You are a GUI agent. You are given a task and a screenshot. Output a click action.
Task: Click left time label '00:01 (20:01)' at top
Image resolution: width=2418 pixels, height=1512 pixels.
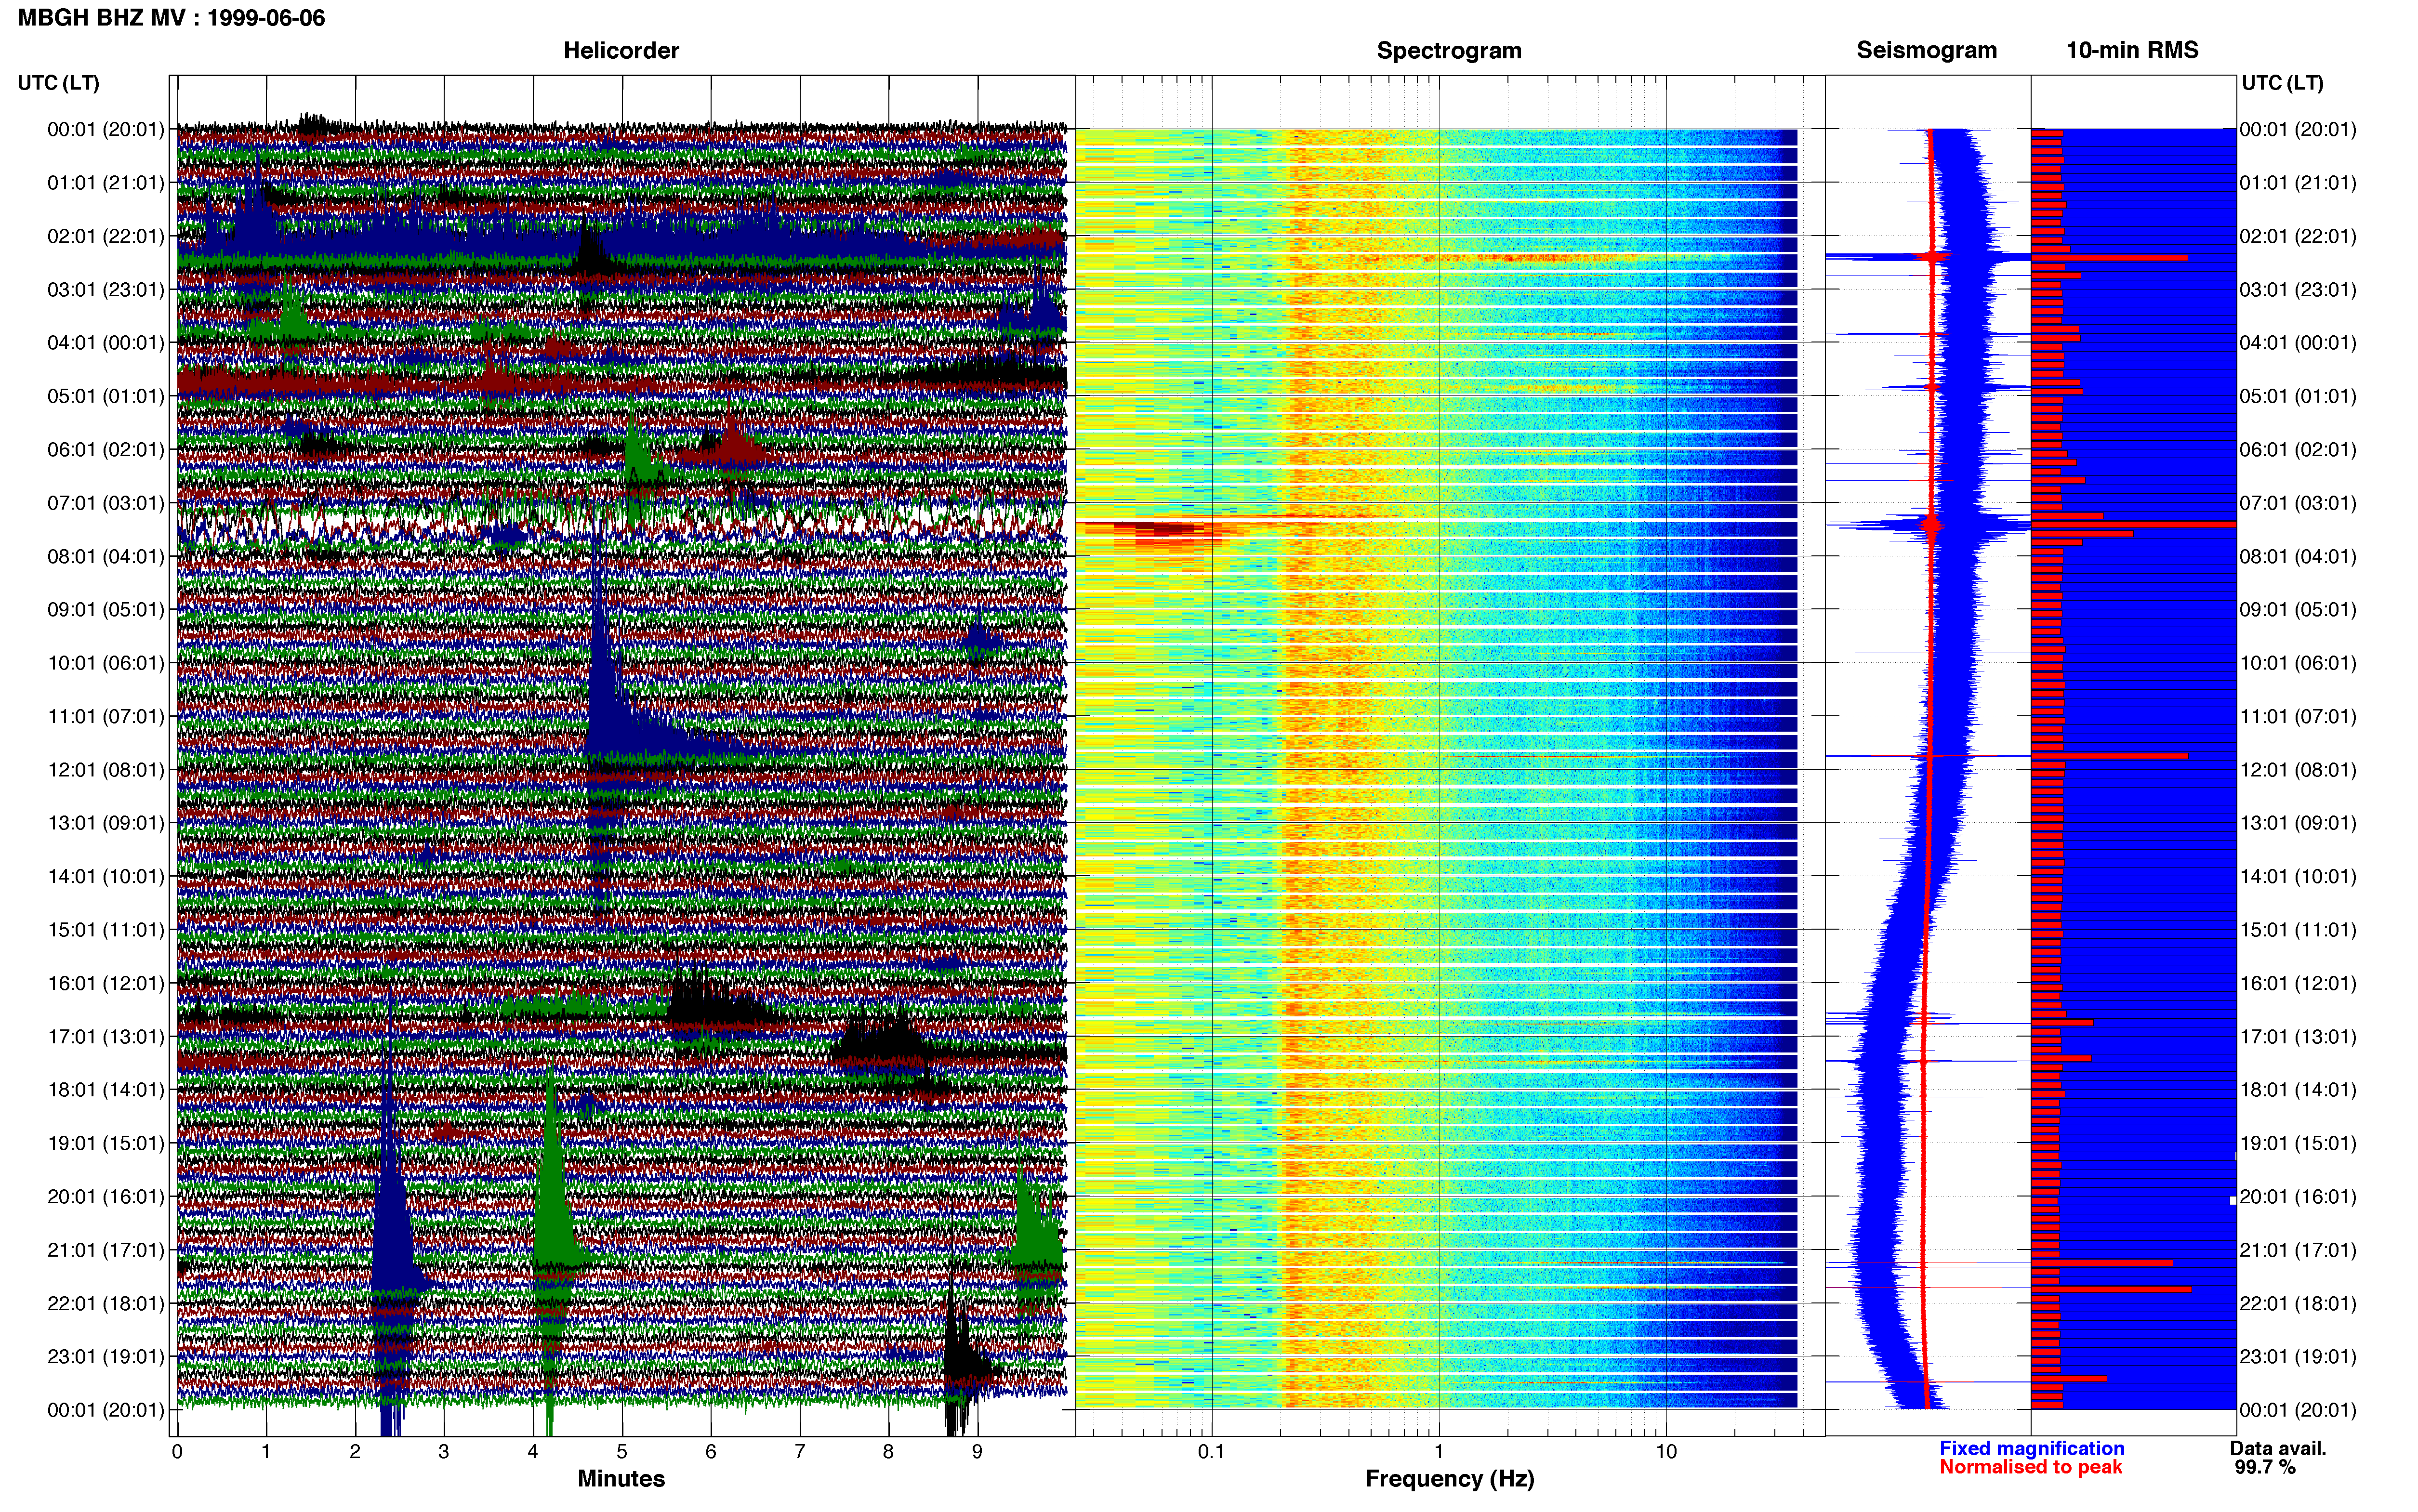(x=105, y=129)
